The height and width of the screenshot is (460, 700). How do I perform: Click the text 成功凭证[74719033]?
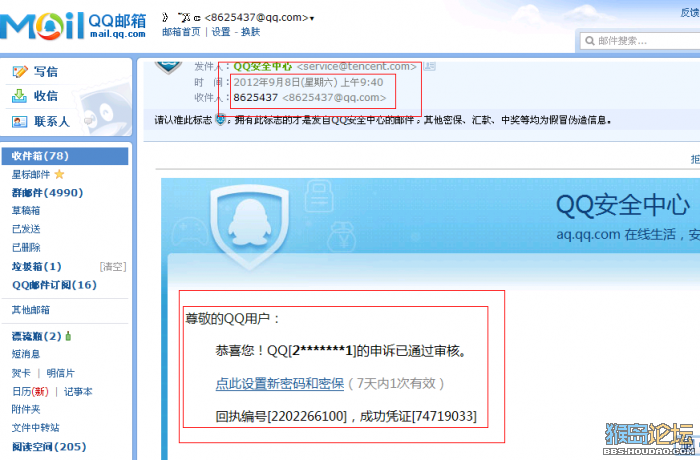[418, 416]
